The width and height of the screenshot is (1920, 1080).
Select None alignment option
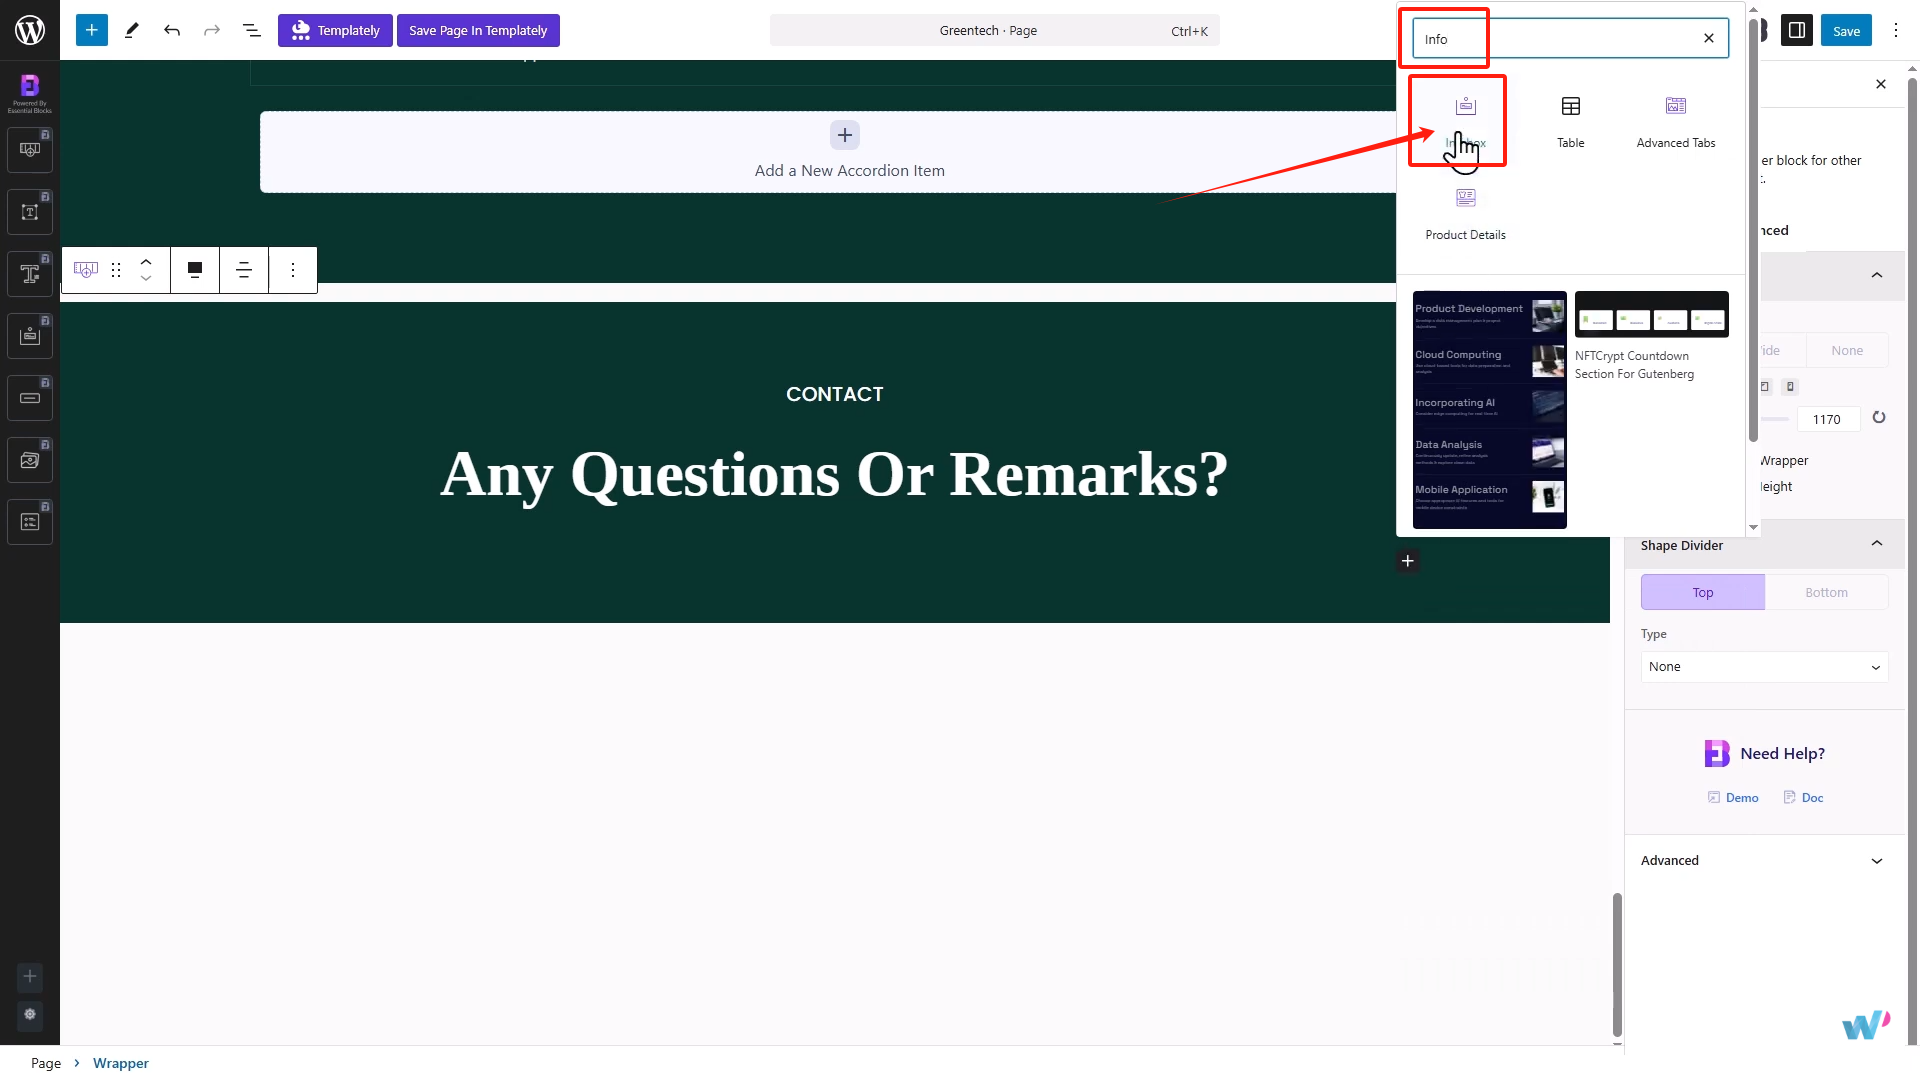(1847, 350)
